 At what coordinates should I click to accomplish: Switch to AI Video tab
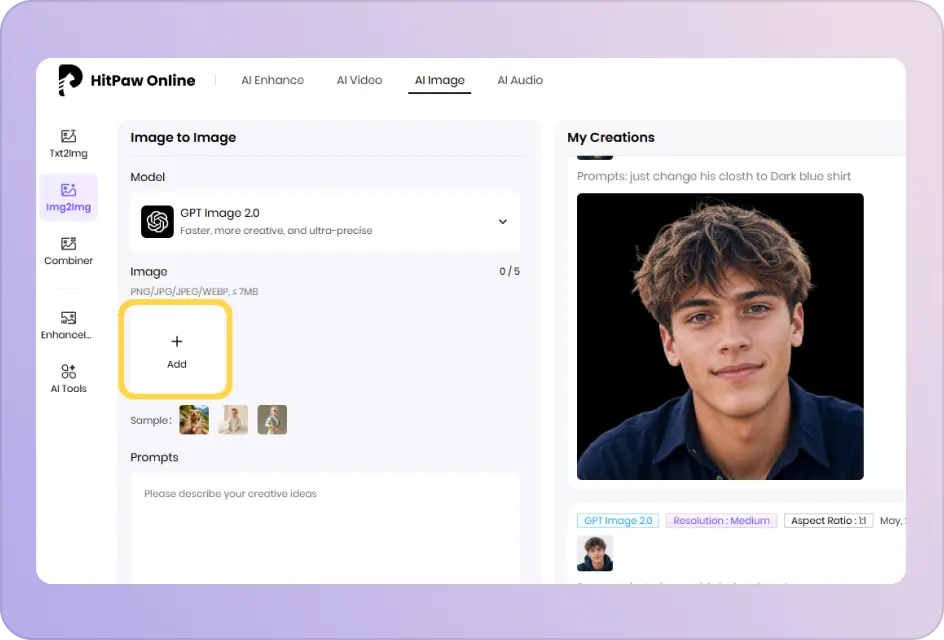point(359,80)
